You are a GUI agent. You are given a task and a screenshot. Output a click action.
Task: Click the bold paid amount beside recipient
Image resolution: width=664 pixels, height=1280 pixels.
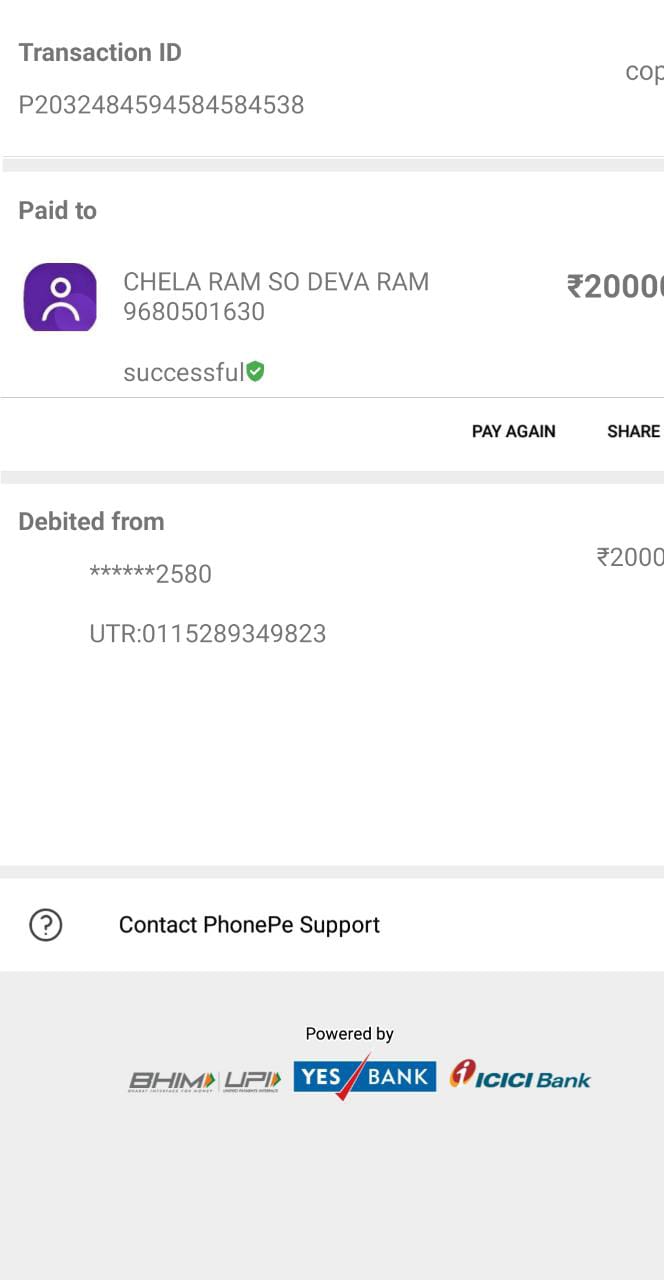point(615,288)
